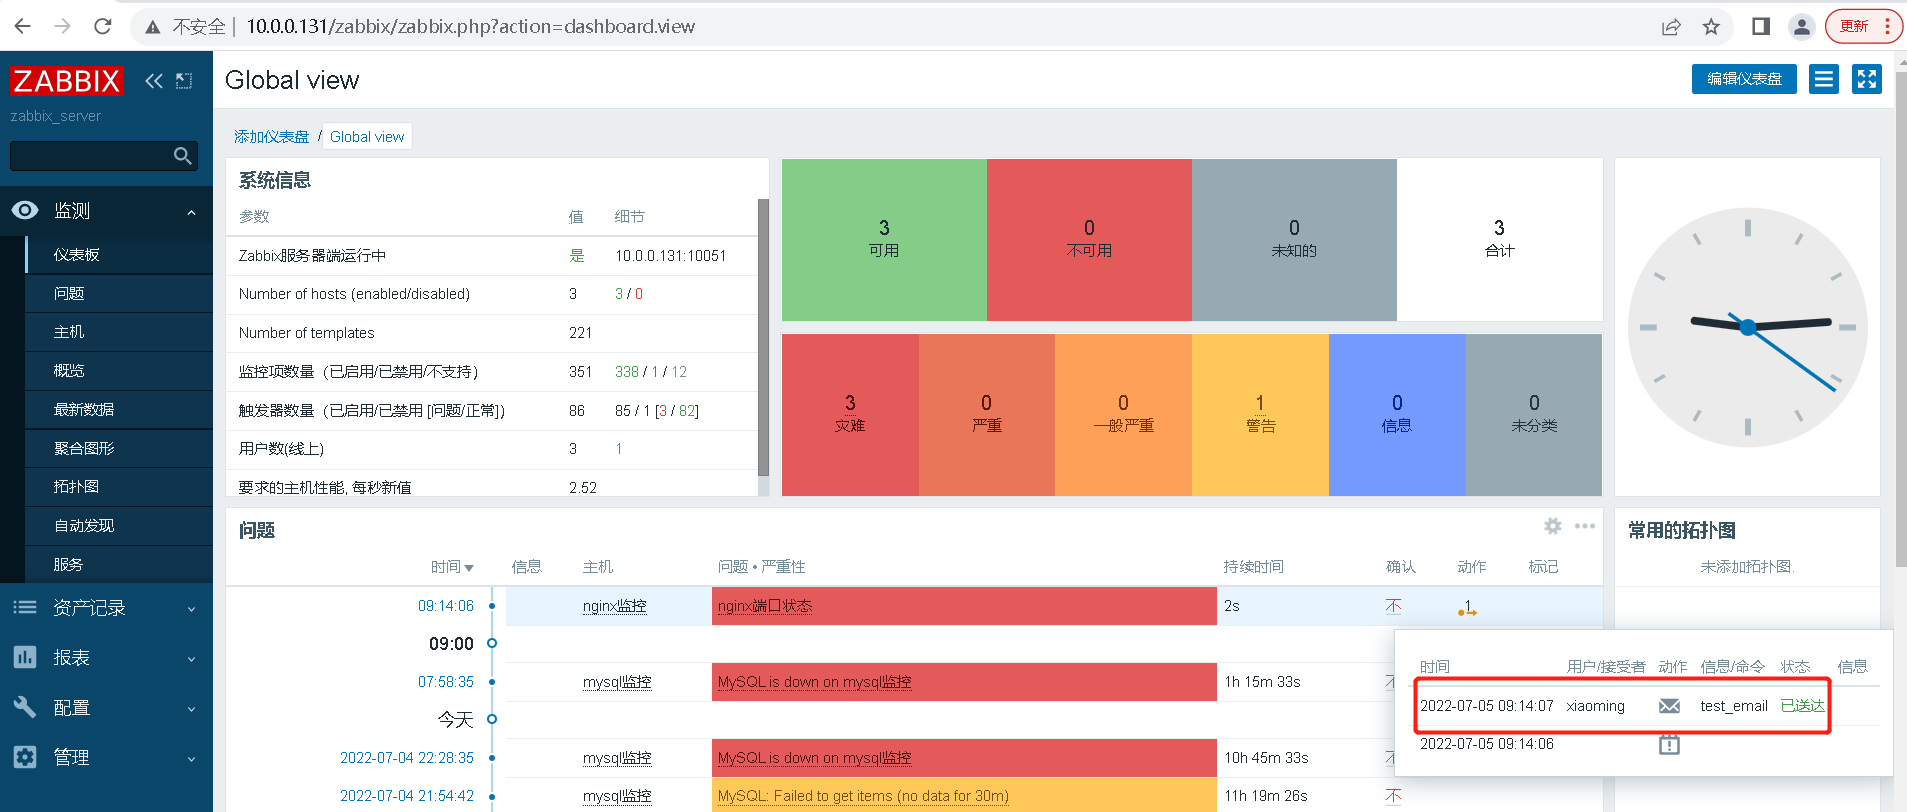Click the red 灾难 severity tile

pyautogui.click(x=850, y=415)
